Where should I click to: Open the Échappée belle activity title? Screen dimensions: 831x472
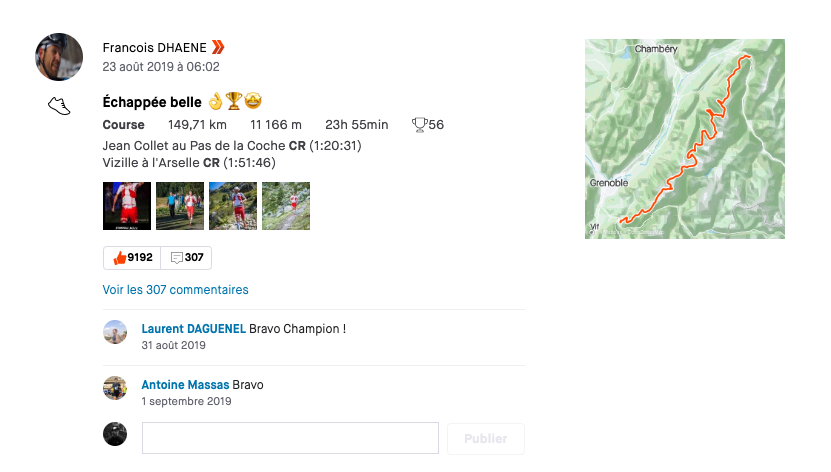[x=152, y=102]
